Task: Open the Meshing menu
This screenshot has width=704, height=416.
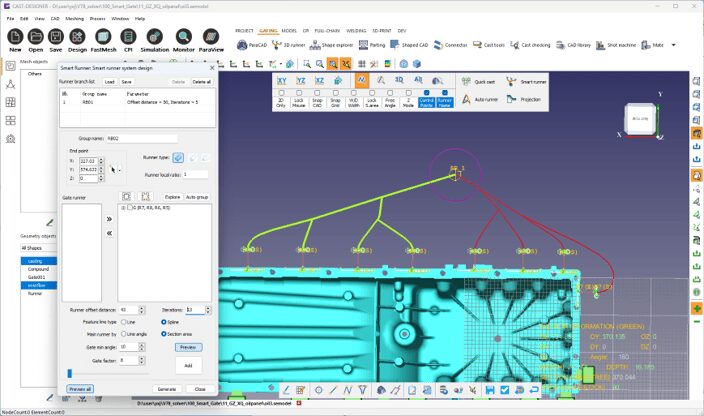Action: [76, 18]
